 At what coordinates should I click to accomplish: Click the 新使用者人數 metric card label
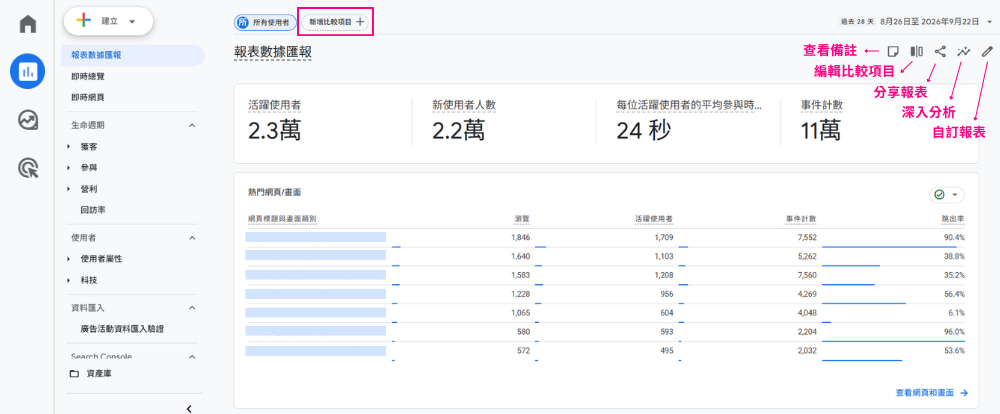tap(464, 103)
